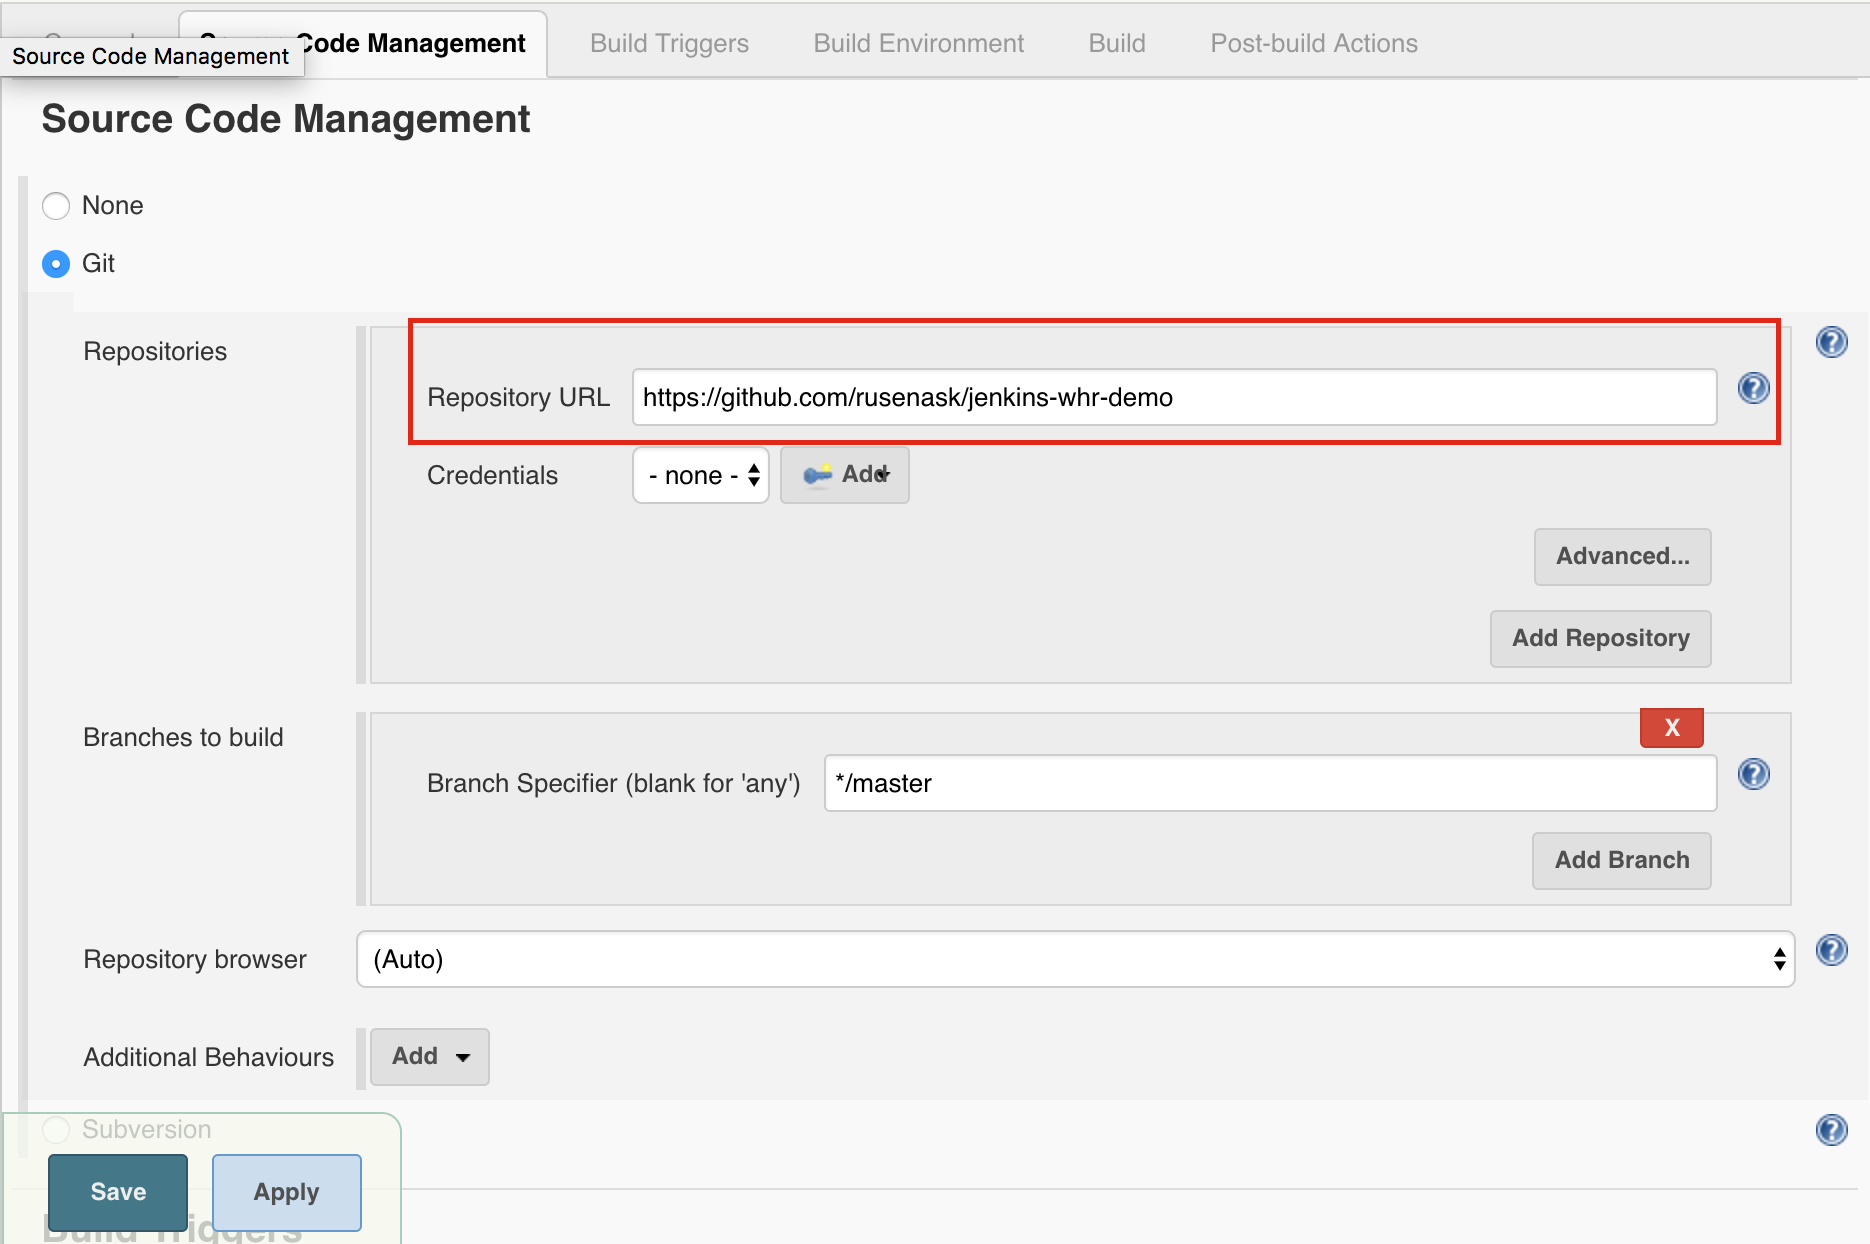Image resolution: width=1870 pixels, height=1244 pixels.
Task: Click the key icon on Add credentials button
Action: tap(818, 474)
